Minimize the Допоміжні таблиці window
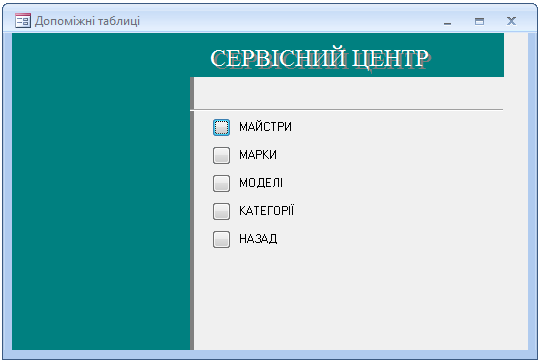This screenshot has height=363, width=540. tap(447, 21)
